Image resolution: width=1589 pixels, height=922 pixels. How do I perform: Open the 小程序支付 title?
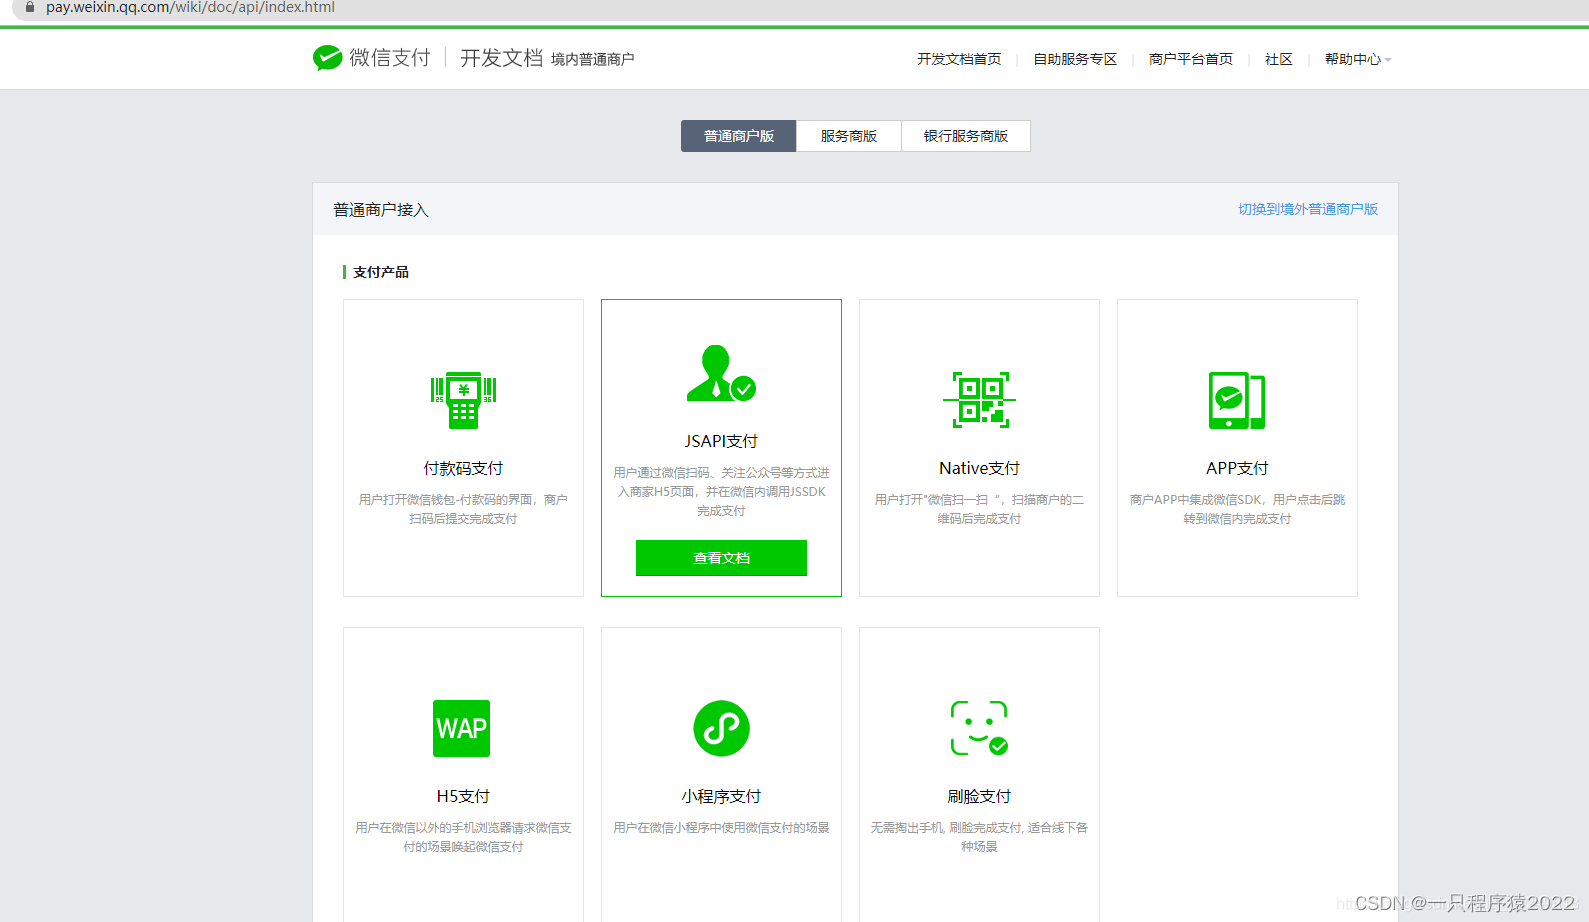(721, 796)
